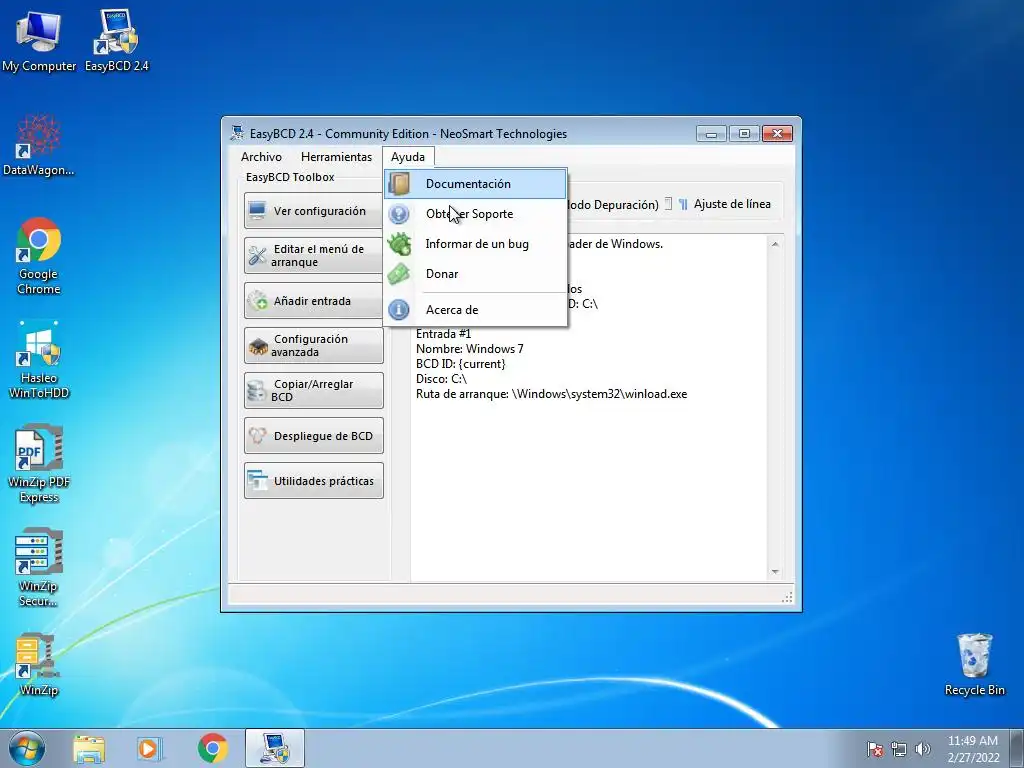Click the volume speaker tray icon
The image size is (1024, 768).
coord(922,749)
